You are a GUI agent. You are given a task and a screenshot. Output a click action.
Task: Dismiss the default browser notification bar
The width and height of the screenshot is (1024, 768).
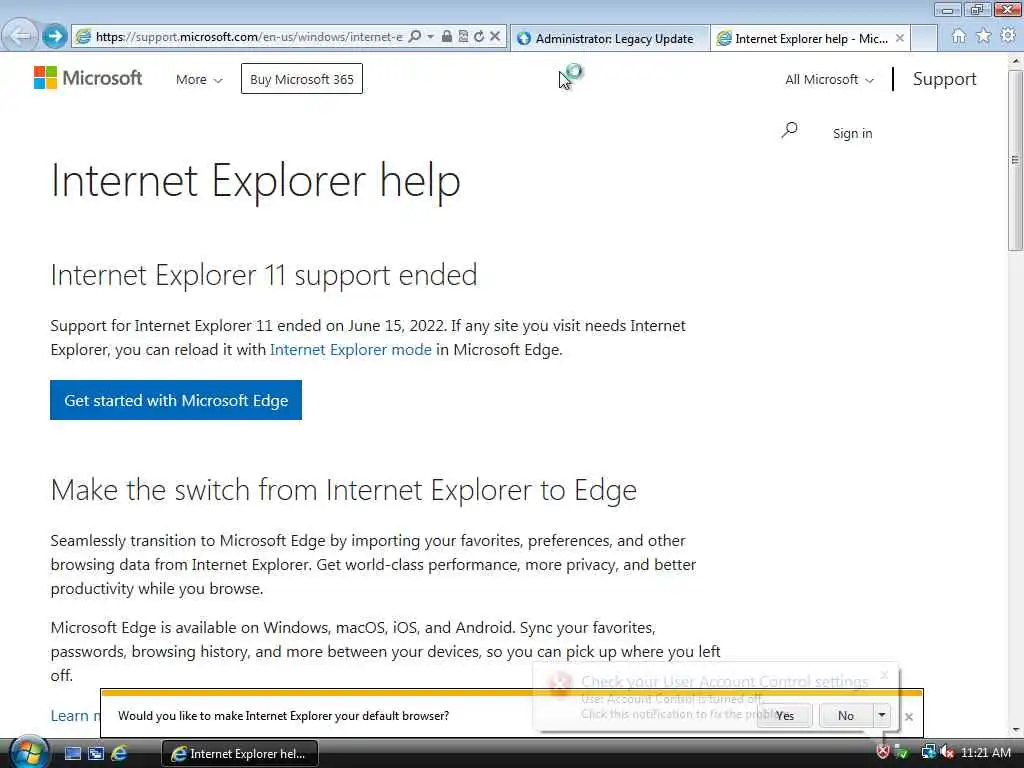click(908, 716)
